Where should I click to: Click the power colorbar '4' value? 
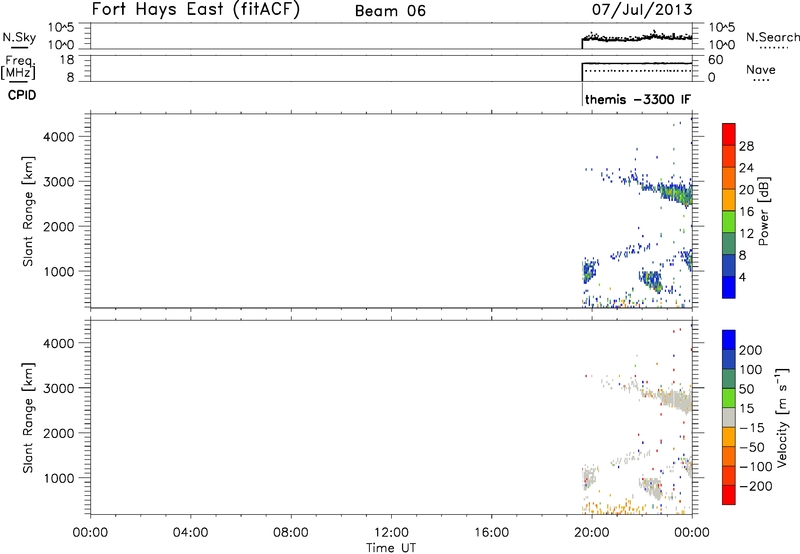[743, 277]
